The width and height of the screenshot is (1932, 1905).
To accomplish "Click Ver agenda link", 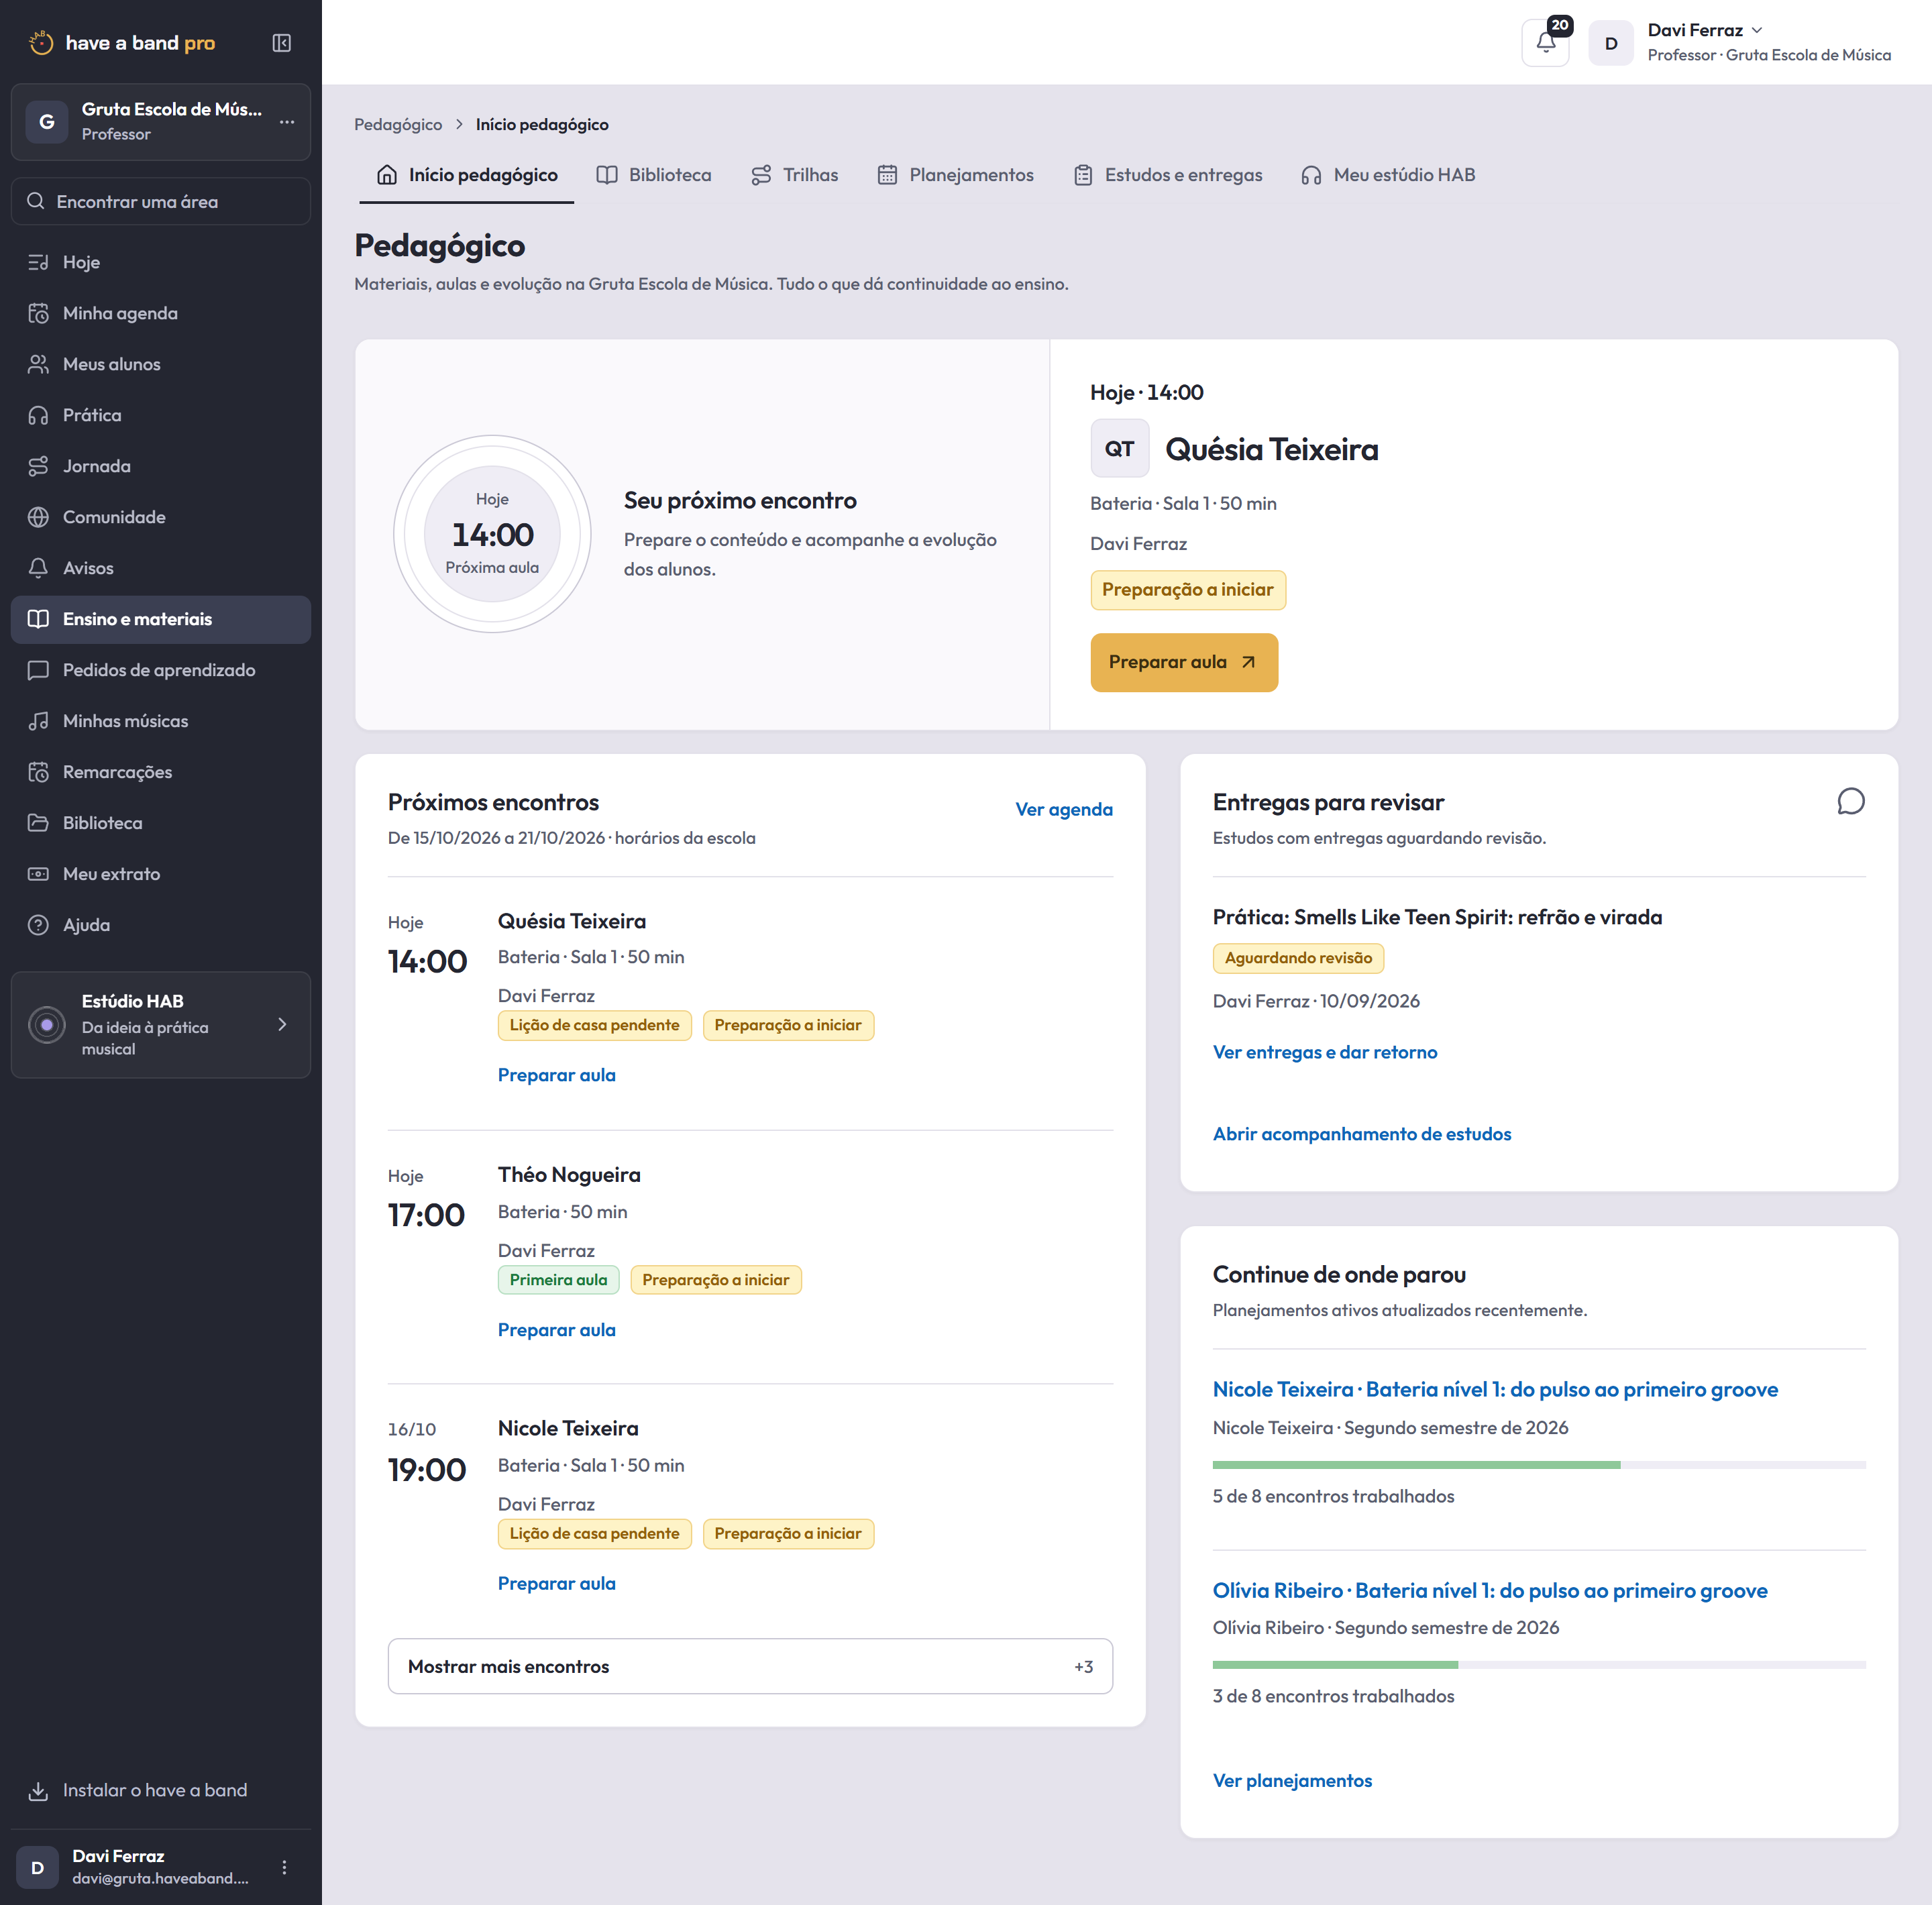I will tap(1064, 809).
